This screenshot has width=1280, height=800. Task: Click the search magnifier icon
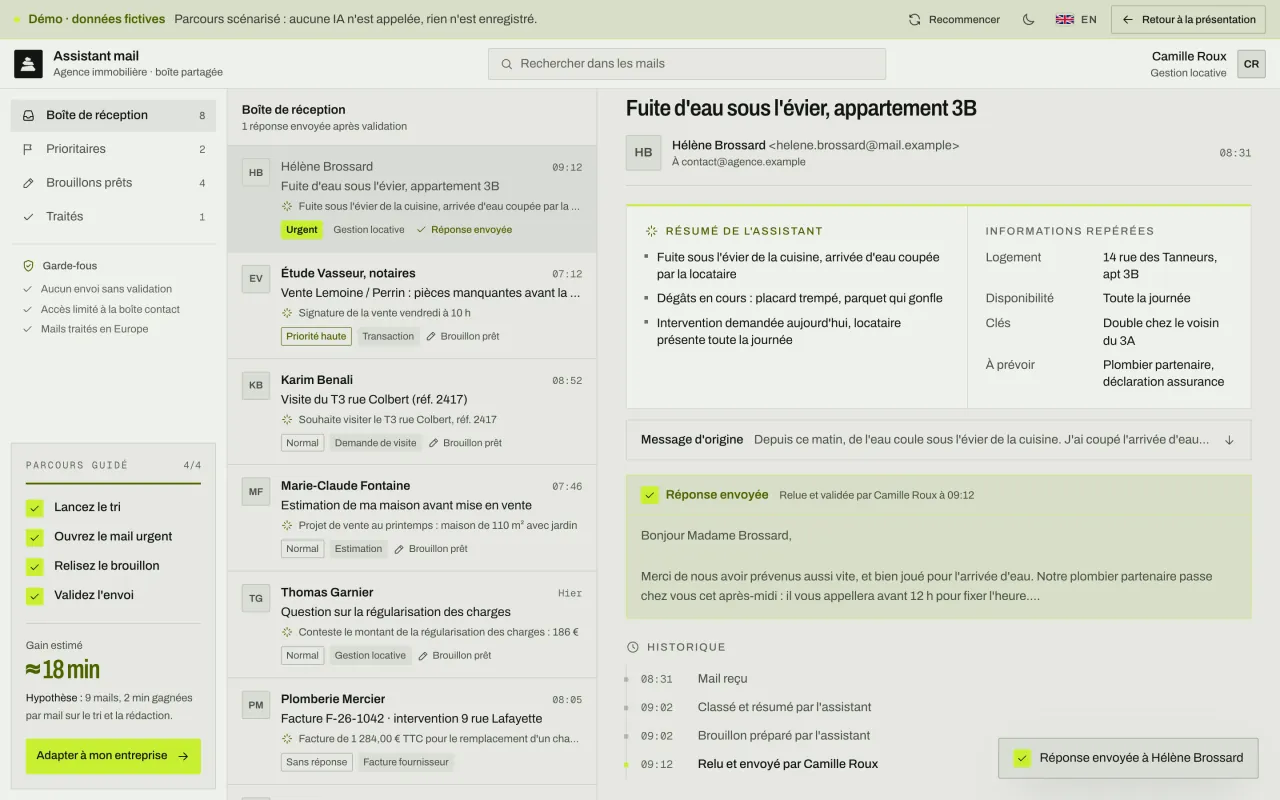click(x=507, y=63)
